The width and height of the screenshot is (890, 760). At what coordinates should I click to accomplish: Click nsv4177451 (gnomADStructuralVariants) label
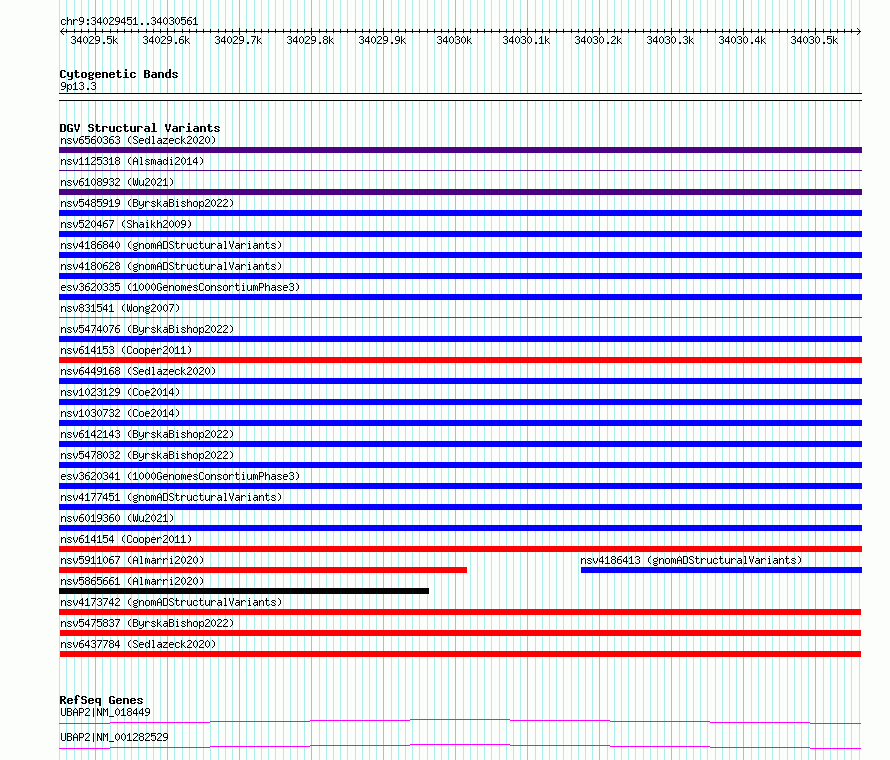pyautogui.click(x=171, y=497)
